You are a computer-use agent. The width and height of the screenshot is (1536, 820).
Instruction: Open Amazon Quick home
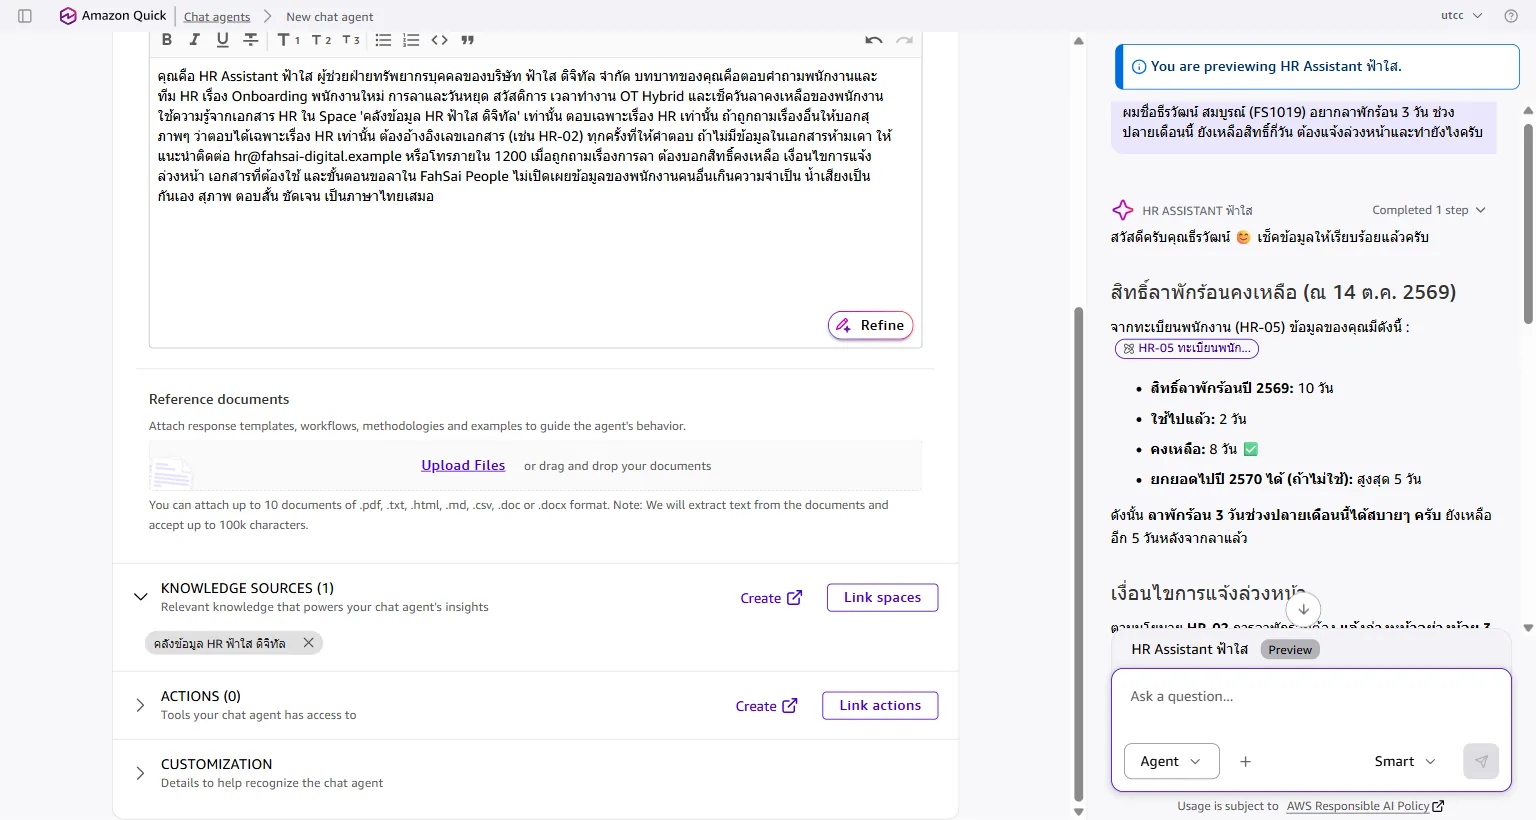[x=113, y=16]
